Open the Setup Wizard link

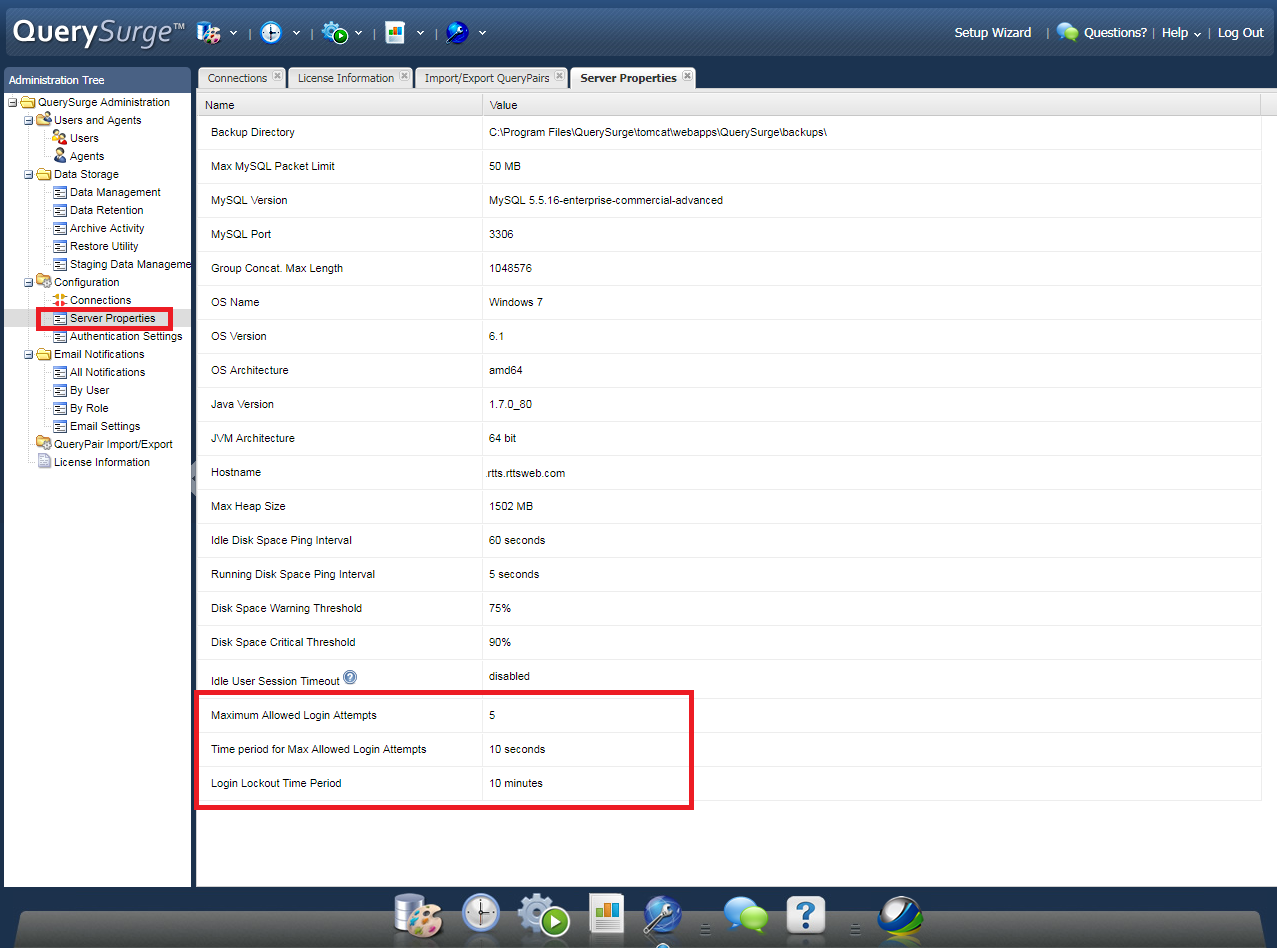992,33
